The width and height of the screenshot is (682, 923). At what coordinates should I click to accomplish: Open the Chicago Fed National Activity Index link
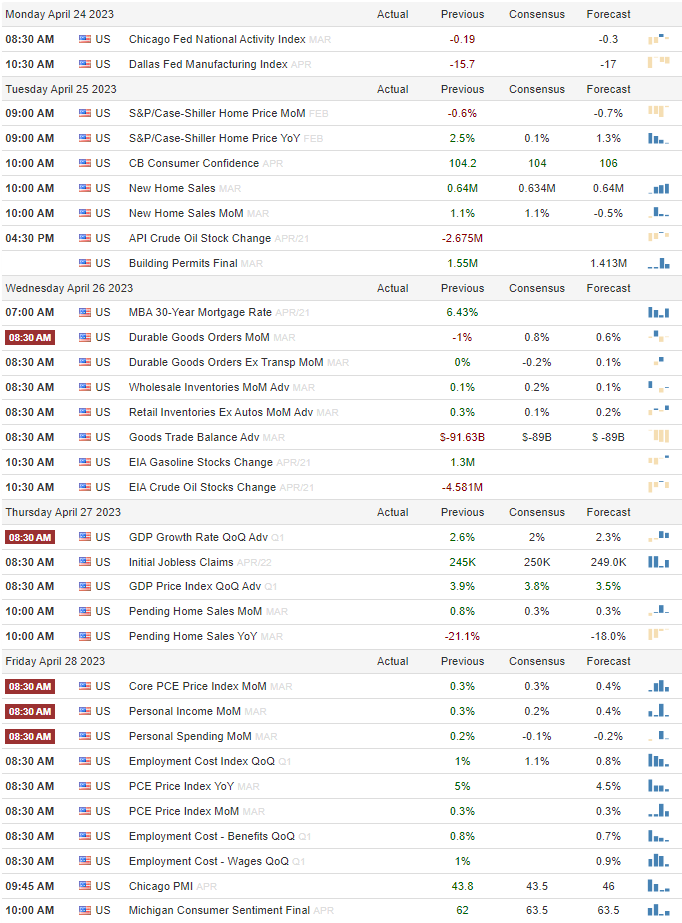coord(217,39)
